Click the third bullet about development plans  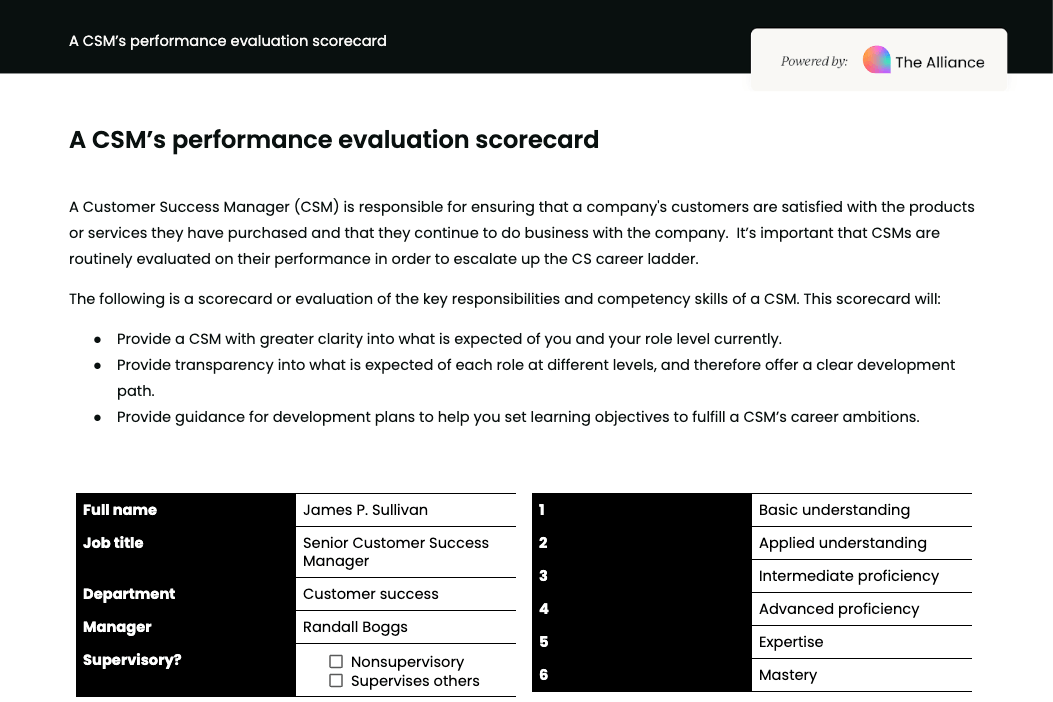pos(518,417)
